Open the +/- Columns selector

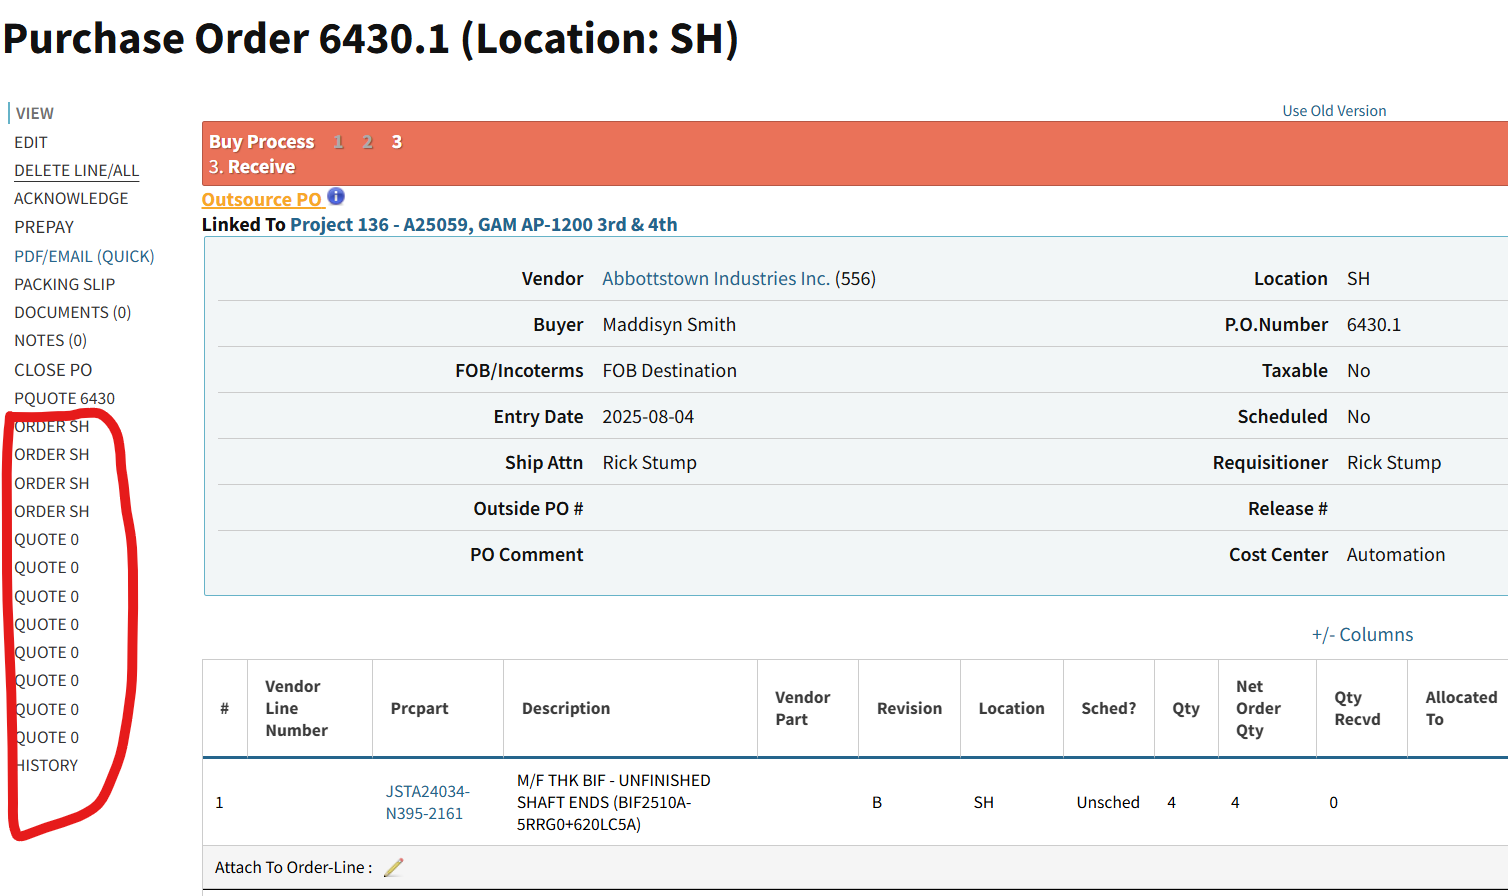pyautogui.click(x=1362, y=634)
